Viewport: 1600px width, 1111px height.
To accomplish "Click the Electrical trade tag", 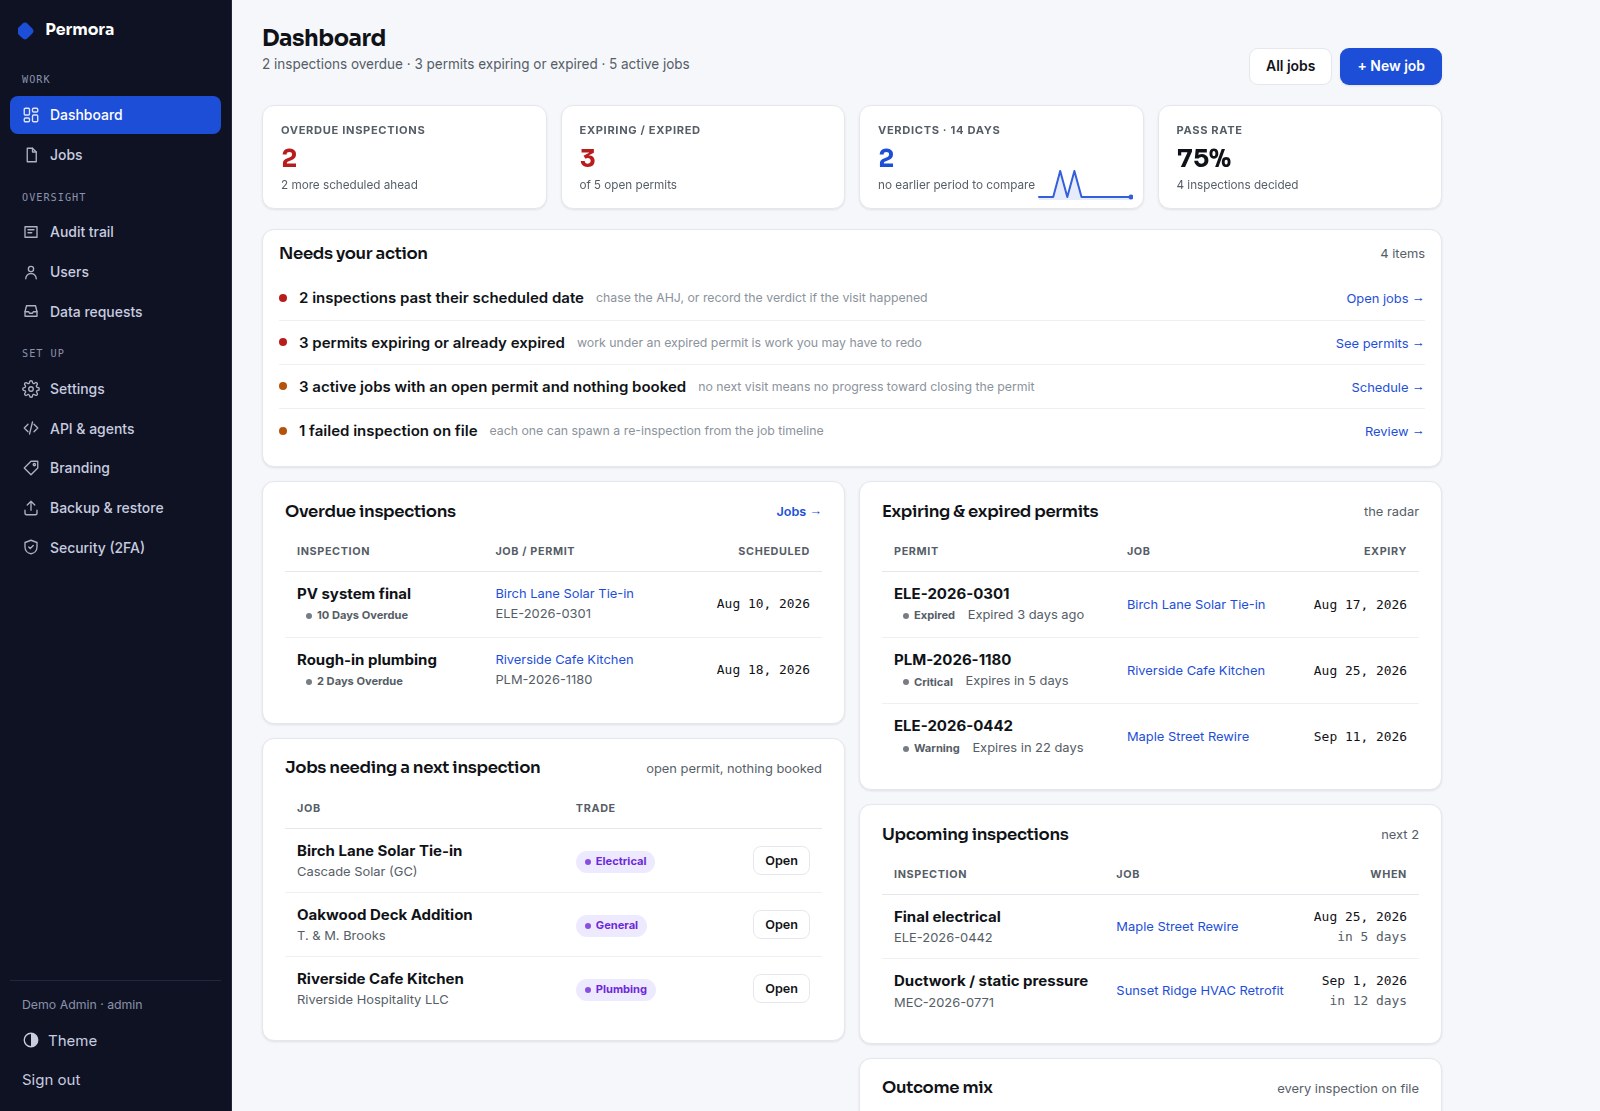I will point(615,861).
